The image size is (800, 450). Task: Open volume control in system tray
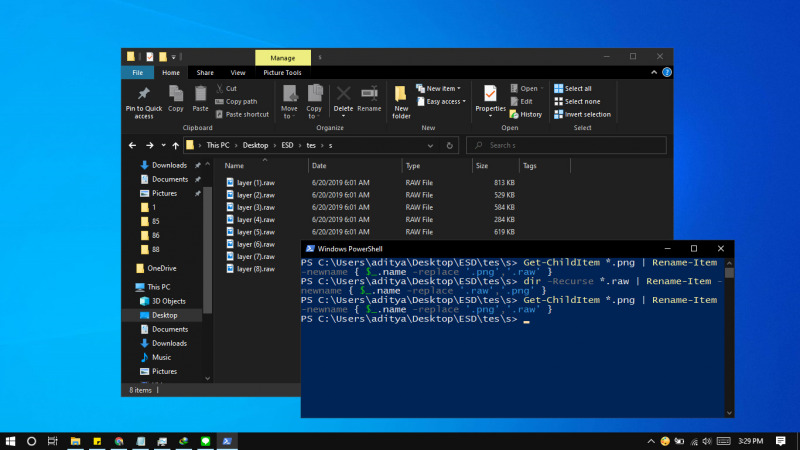707,441
